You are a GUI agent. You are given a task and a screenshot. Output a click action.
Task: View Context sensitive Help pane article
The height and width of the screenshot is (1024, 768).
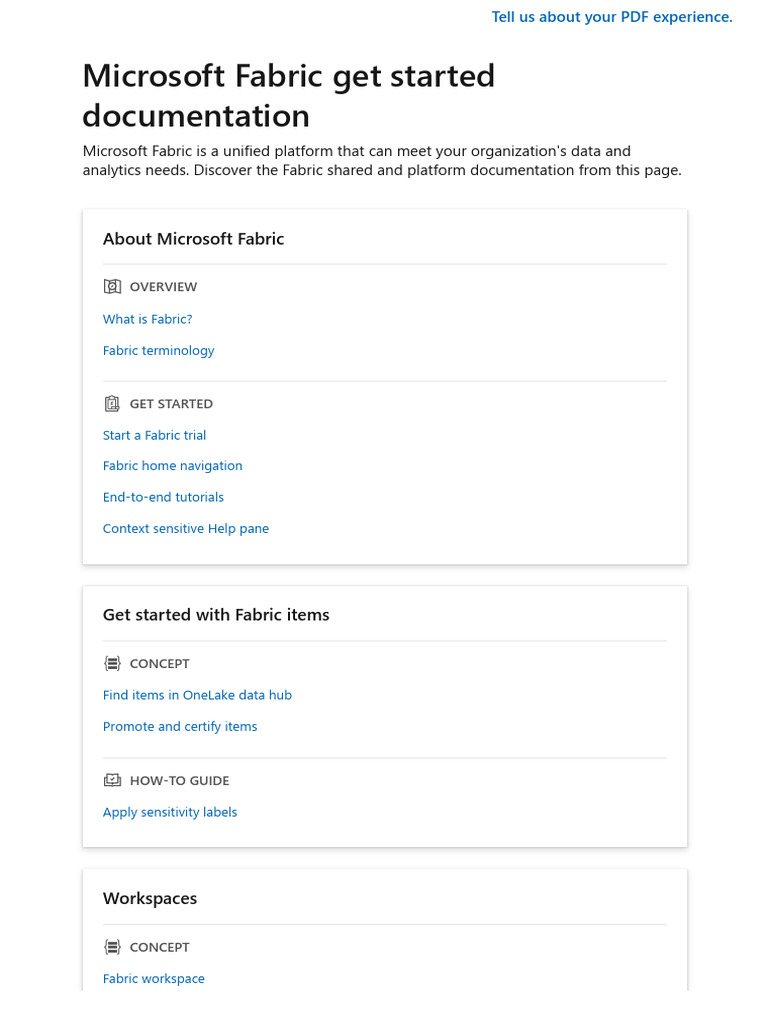[x=185, y=528]
